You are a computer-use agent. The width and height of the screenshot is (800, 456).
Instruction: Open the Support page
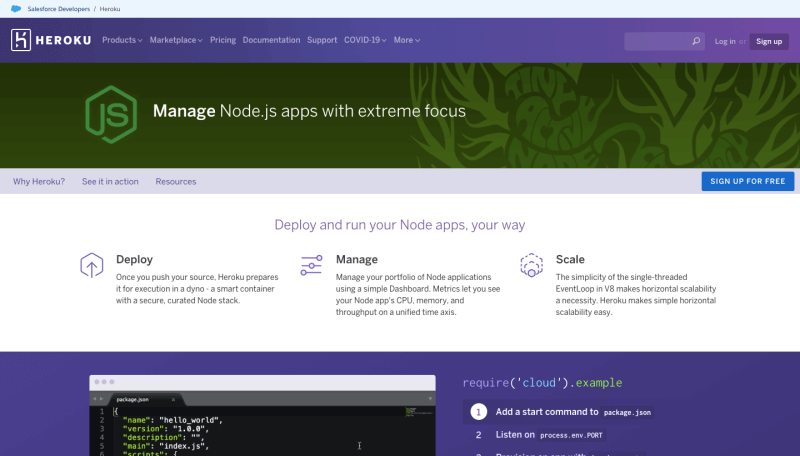coord(322,40)
